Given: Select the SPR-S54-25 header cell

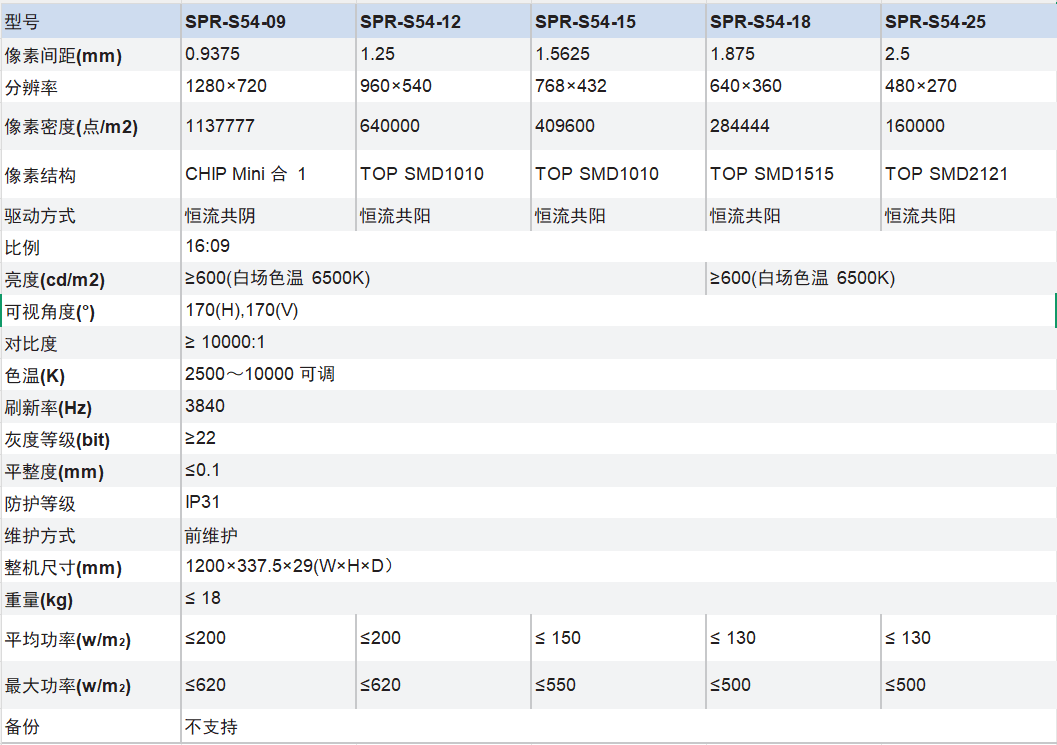Looking at the screenshot, I should [969, 21].
